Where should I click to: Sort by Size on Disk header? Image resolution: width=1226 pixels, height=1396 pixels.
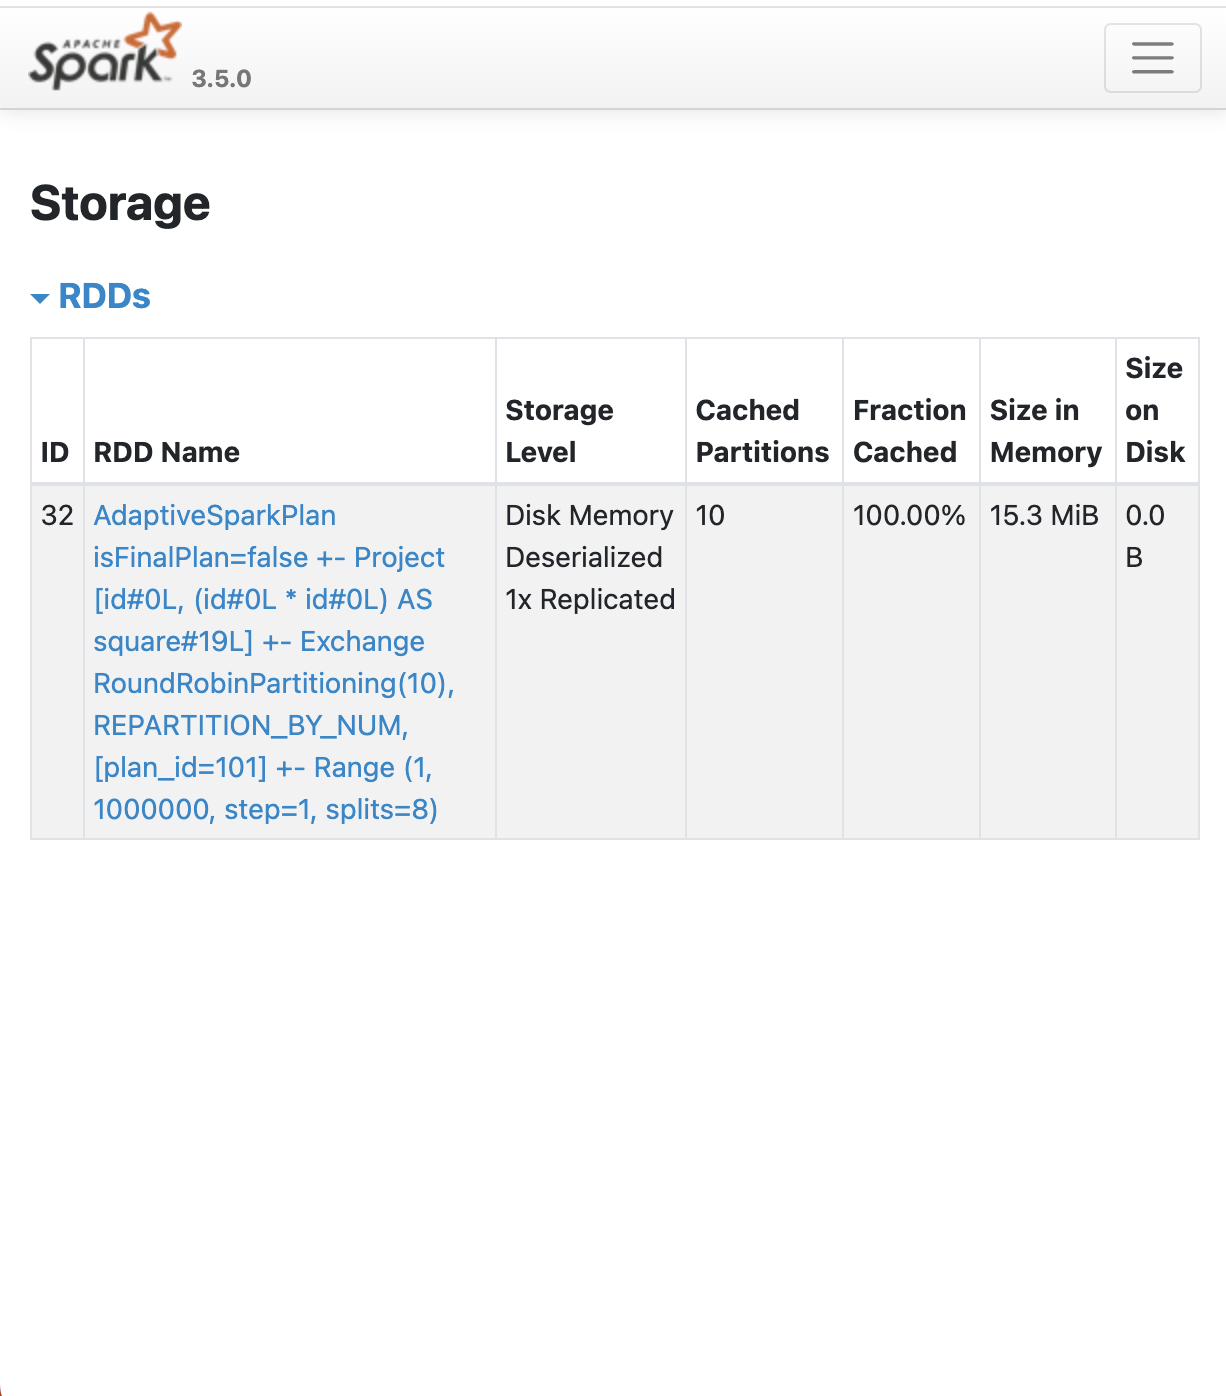(x=1154, y=410)
